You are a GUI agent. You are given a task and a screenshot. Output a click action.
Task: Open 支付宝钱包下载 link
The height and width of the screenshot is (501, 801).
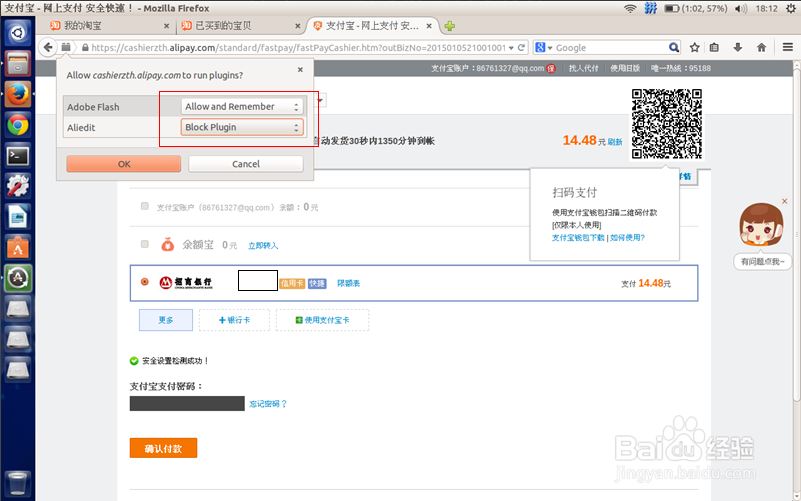coord(578,237)
